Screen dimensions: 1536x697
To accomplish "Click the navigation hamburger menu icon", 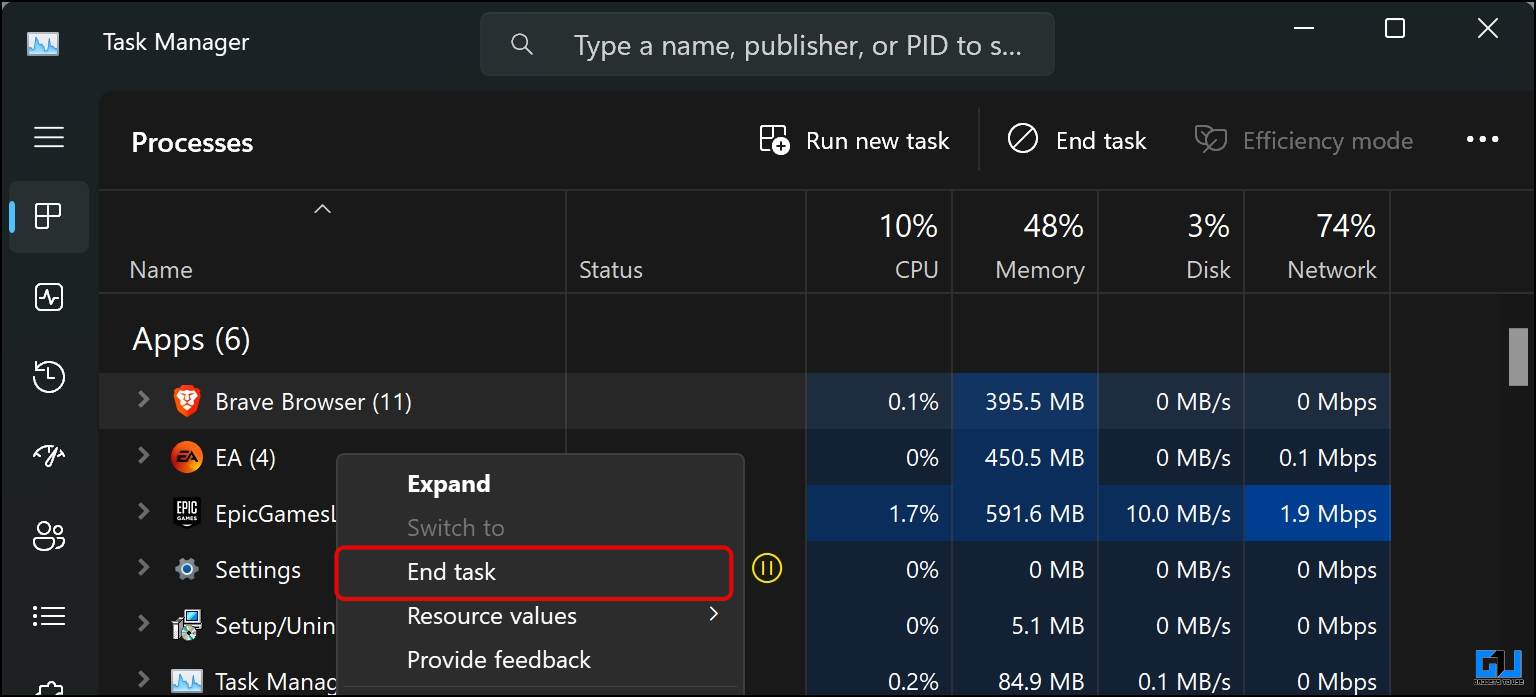I will pyautogui.click(x=48, y=138).
